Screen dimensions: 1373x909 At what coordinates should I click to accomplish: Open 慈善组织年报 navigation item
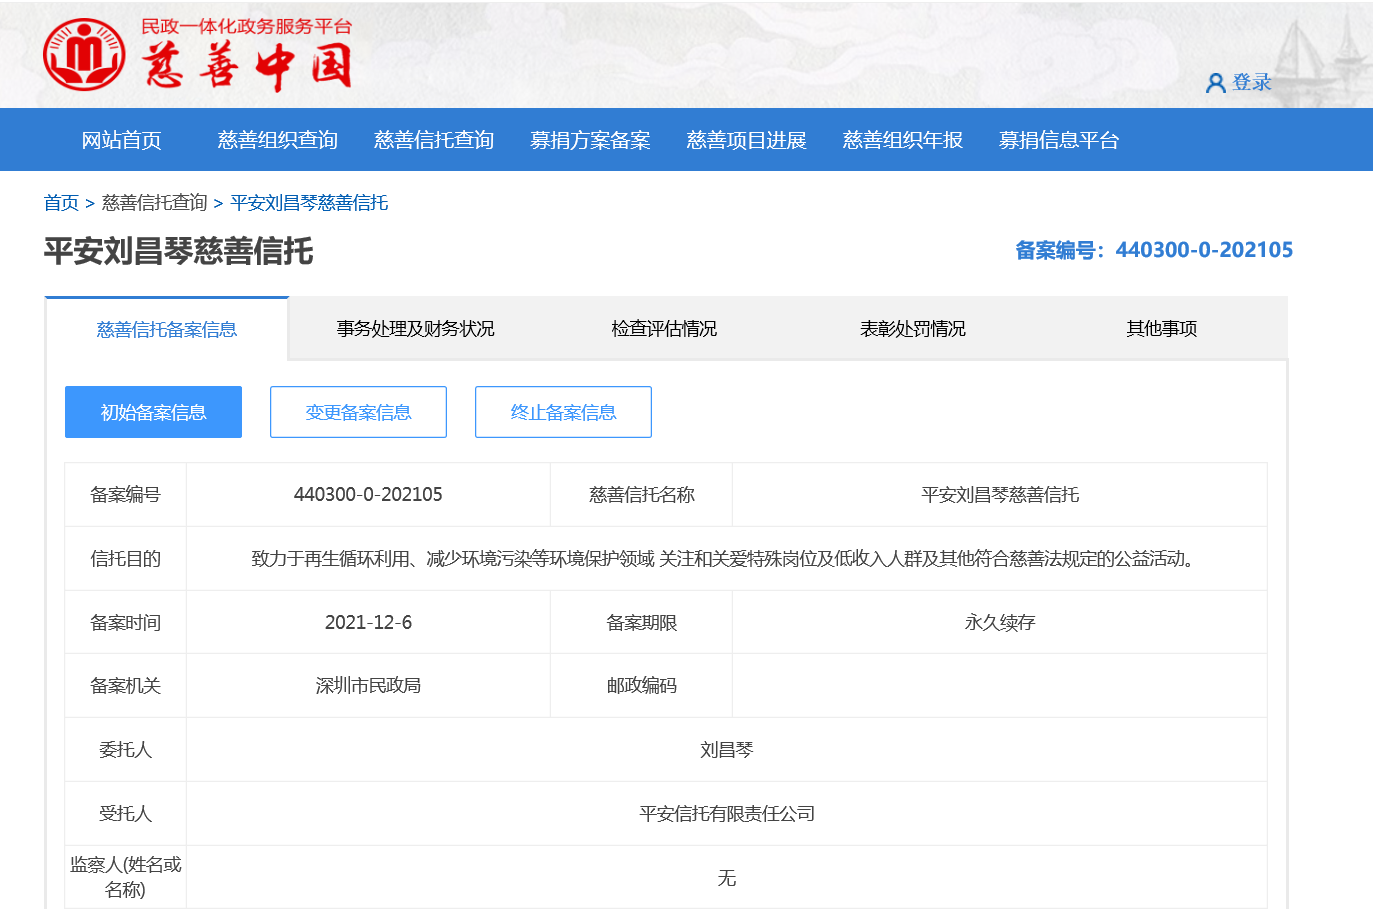coord(902,140)
